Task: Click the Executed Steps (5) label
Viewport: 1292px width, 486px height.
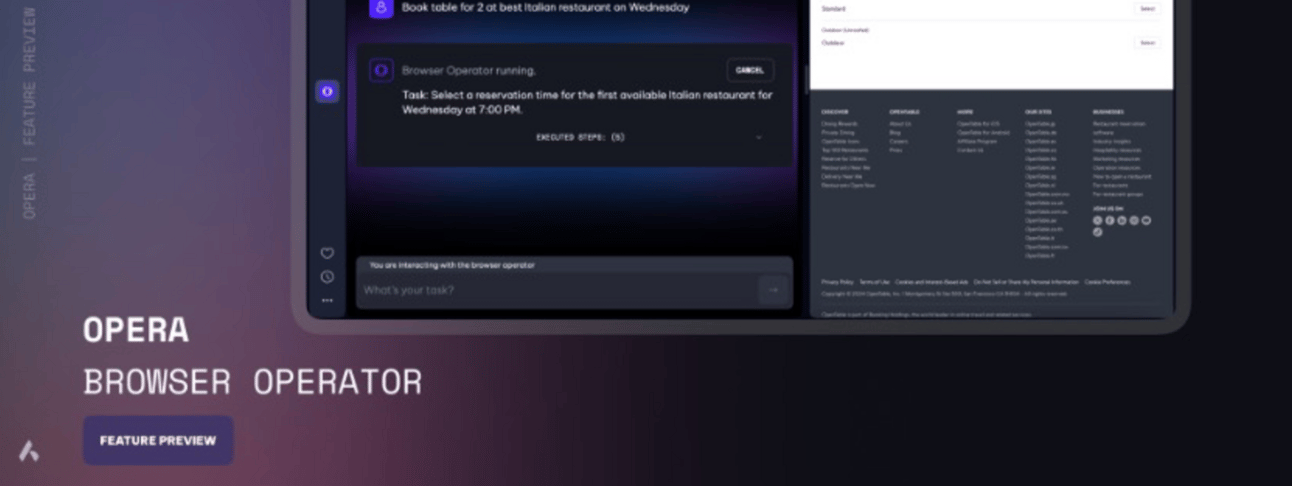Action: [580, 137]
